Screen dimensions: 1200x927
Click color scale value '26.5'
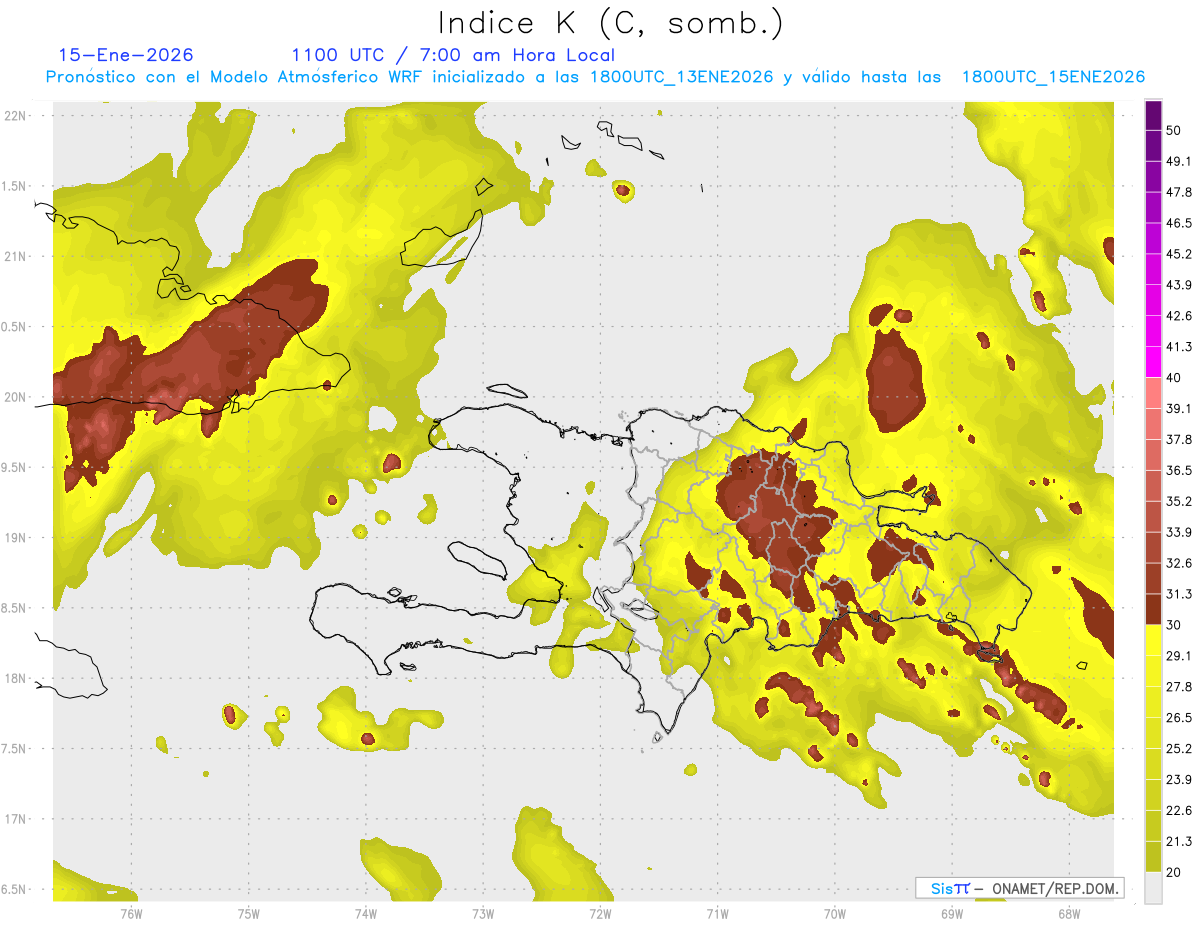click(x=1179, y=717)
